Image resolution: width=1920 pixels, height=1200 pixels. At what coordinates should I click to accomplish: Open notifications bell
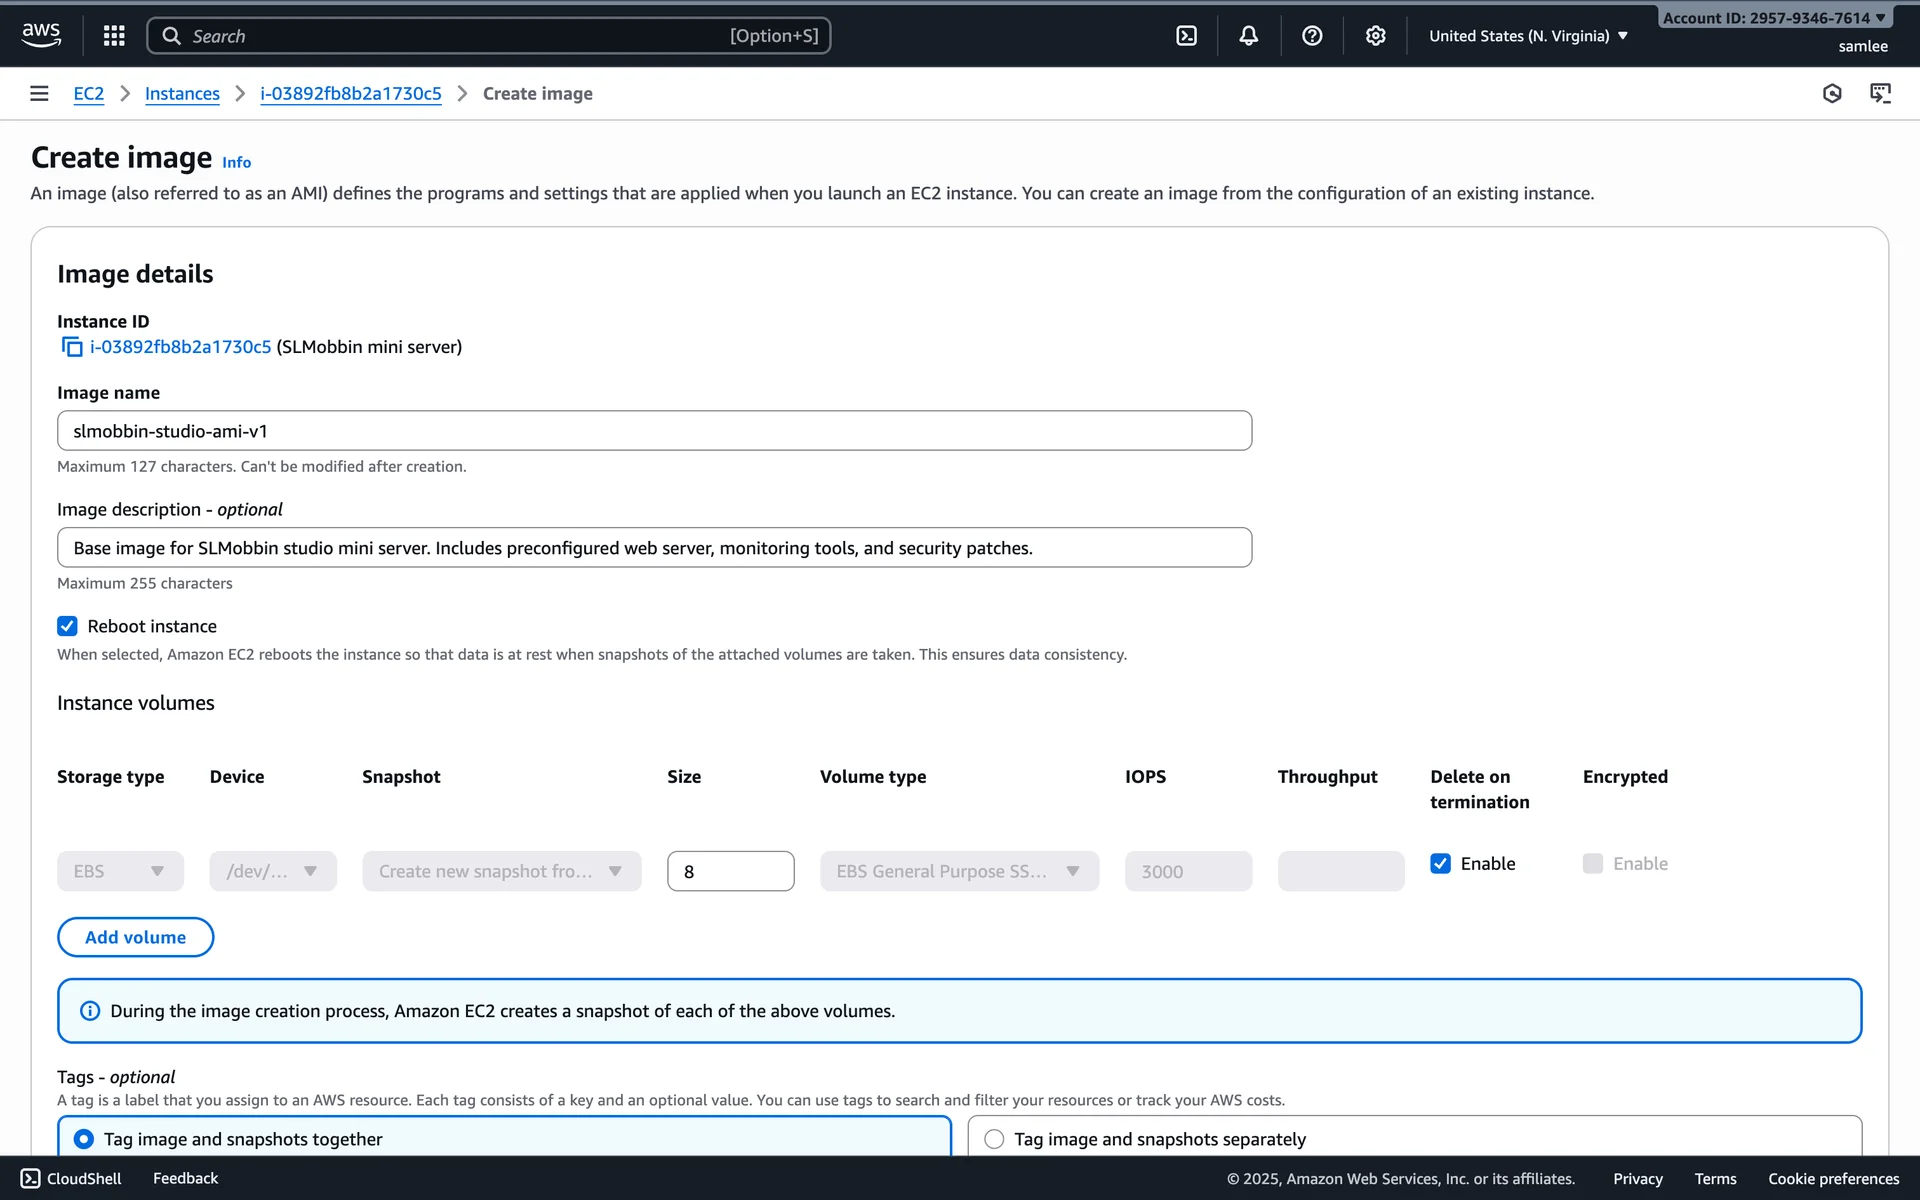tap(1248, 36)
